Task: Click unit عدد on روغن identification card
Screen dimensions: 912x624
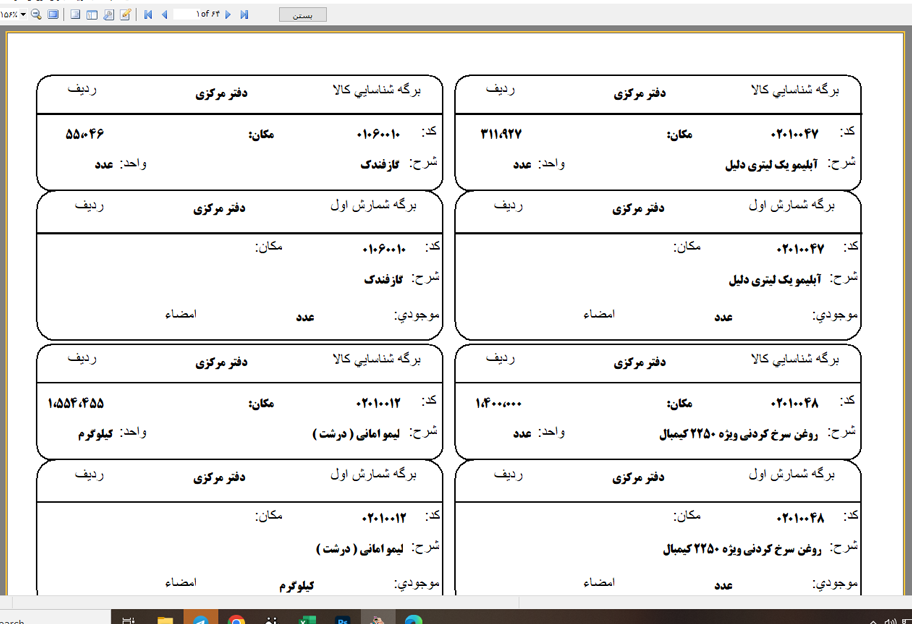Action: (522, 434)
